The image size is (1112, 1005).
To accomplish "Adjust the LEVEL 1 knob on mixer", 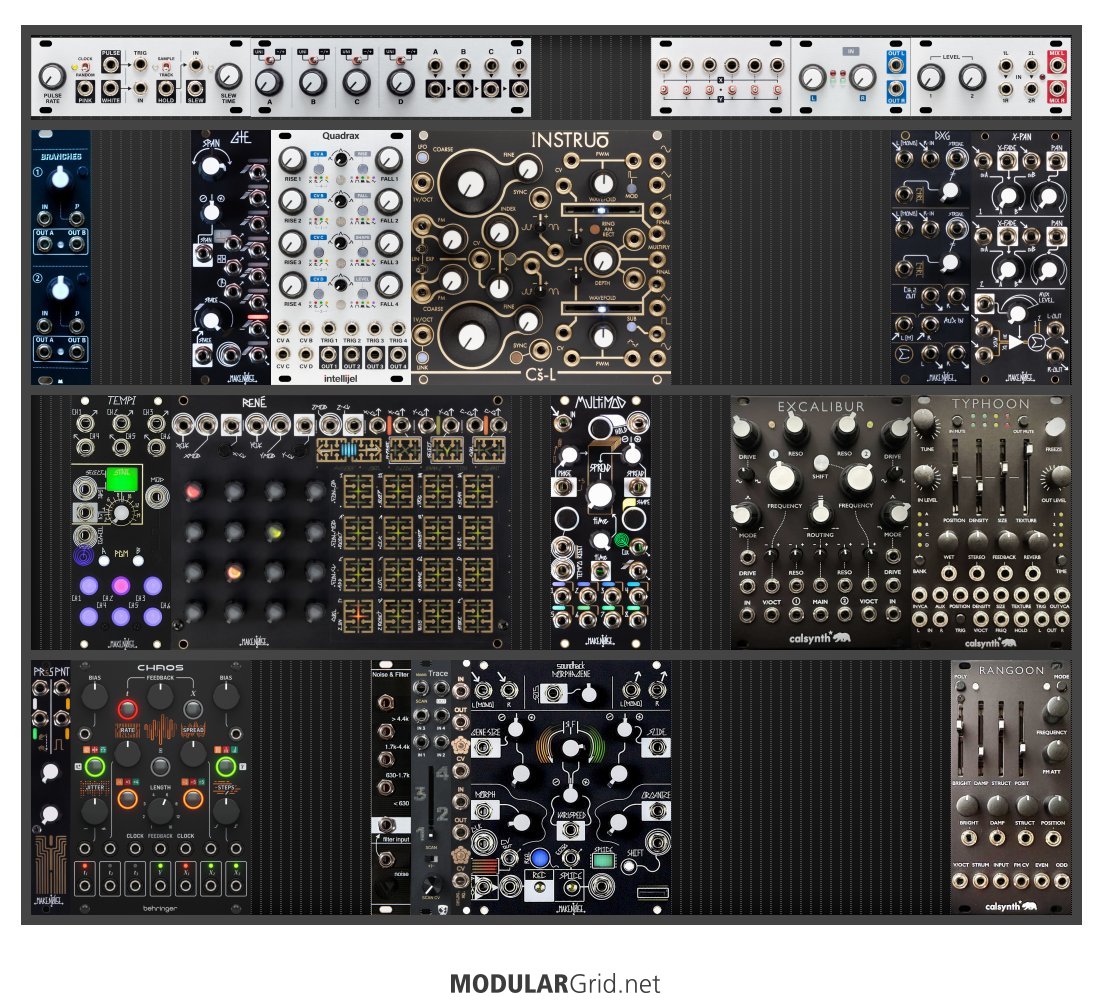I will coord(931,77).
